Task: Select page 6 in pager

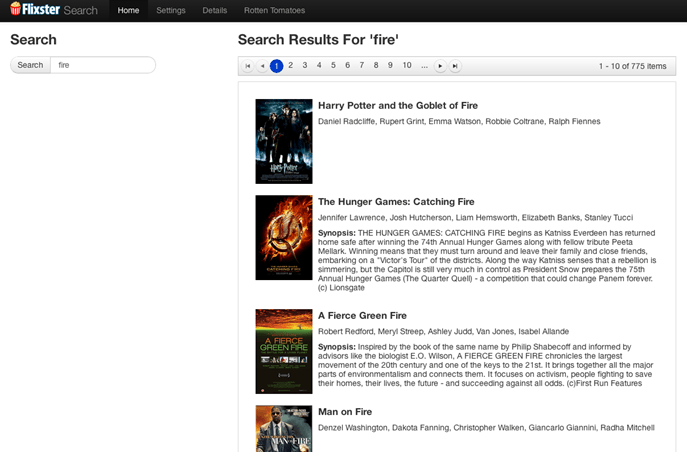Action: click(x=347, y=65)
